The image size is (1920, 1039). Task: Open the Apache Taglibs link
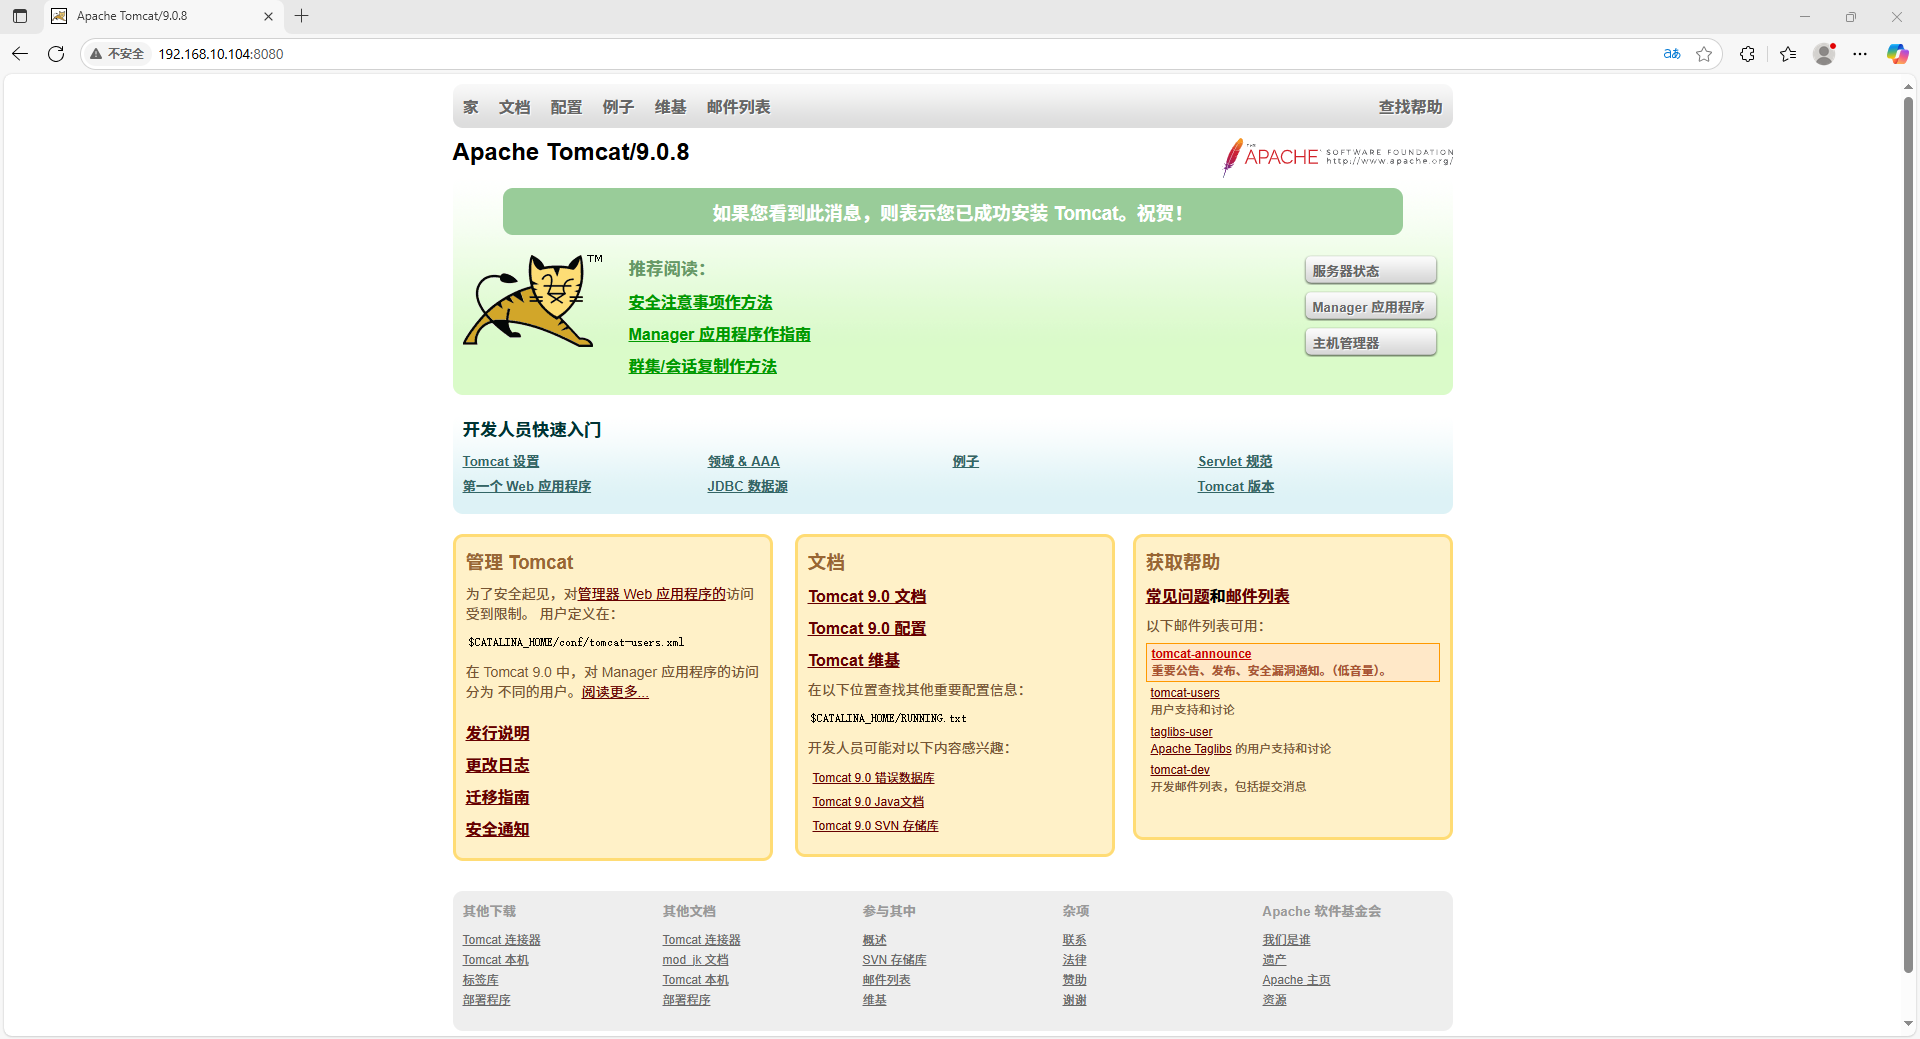[x=1191, y=749]
